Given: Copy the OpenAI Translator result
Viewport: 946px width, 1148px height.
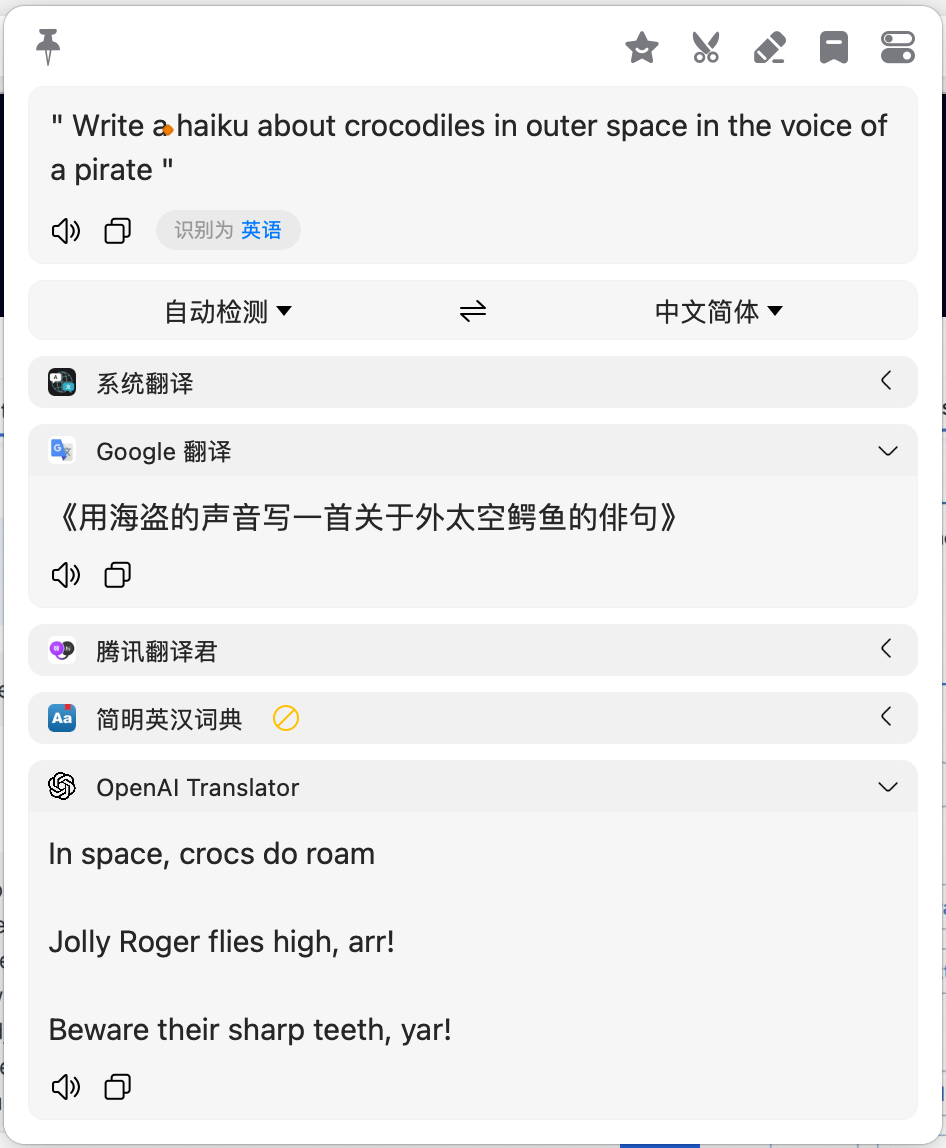Looking at the screenshot, I should point(117,1087).
